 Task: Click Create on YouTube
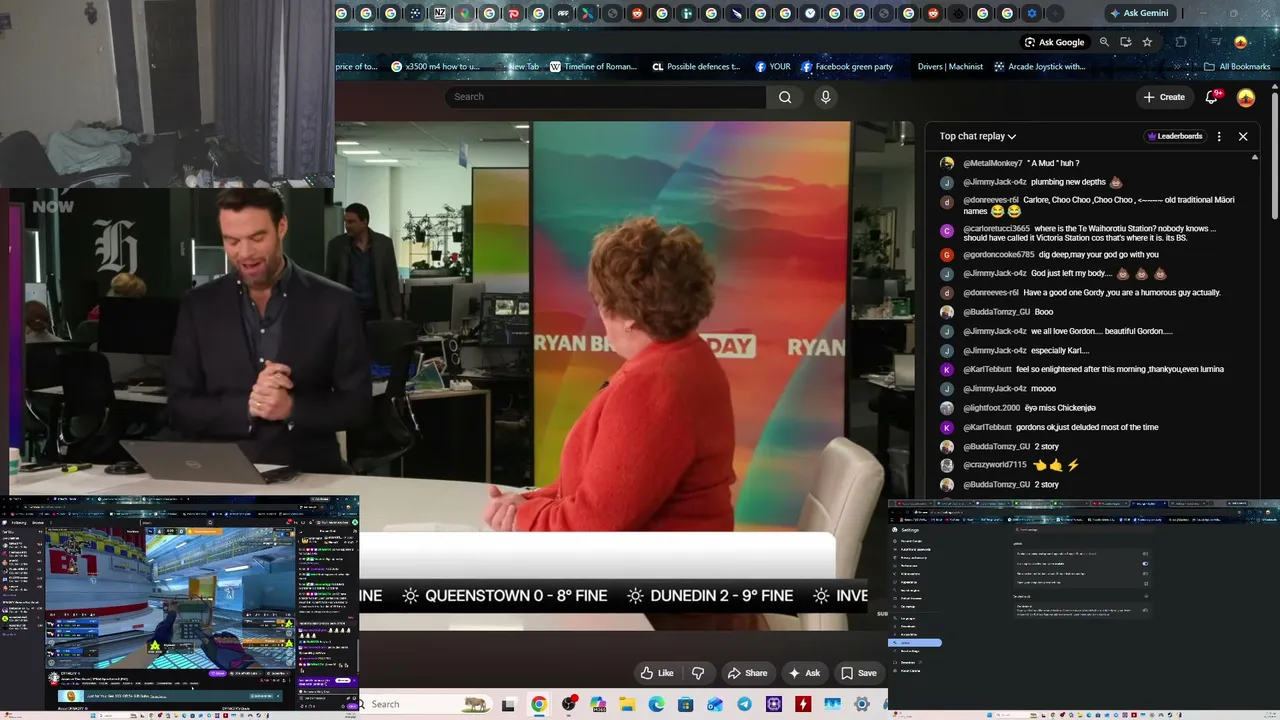coord(1164,97)
